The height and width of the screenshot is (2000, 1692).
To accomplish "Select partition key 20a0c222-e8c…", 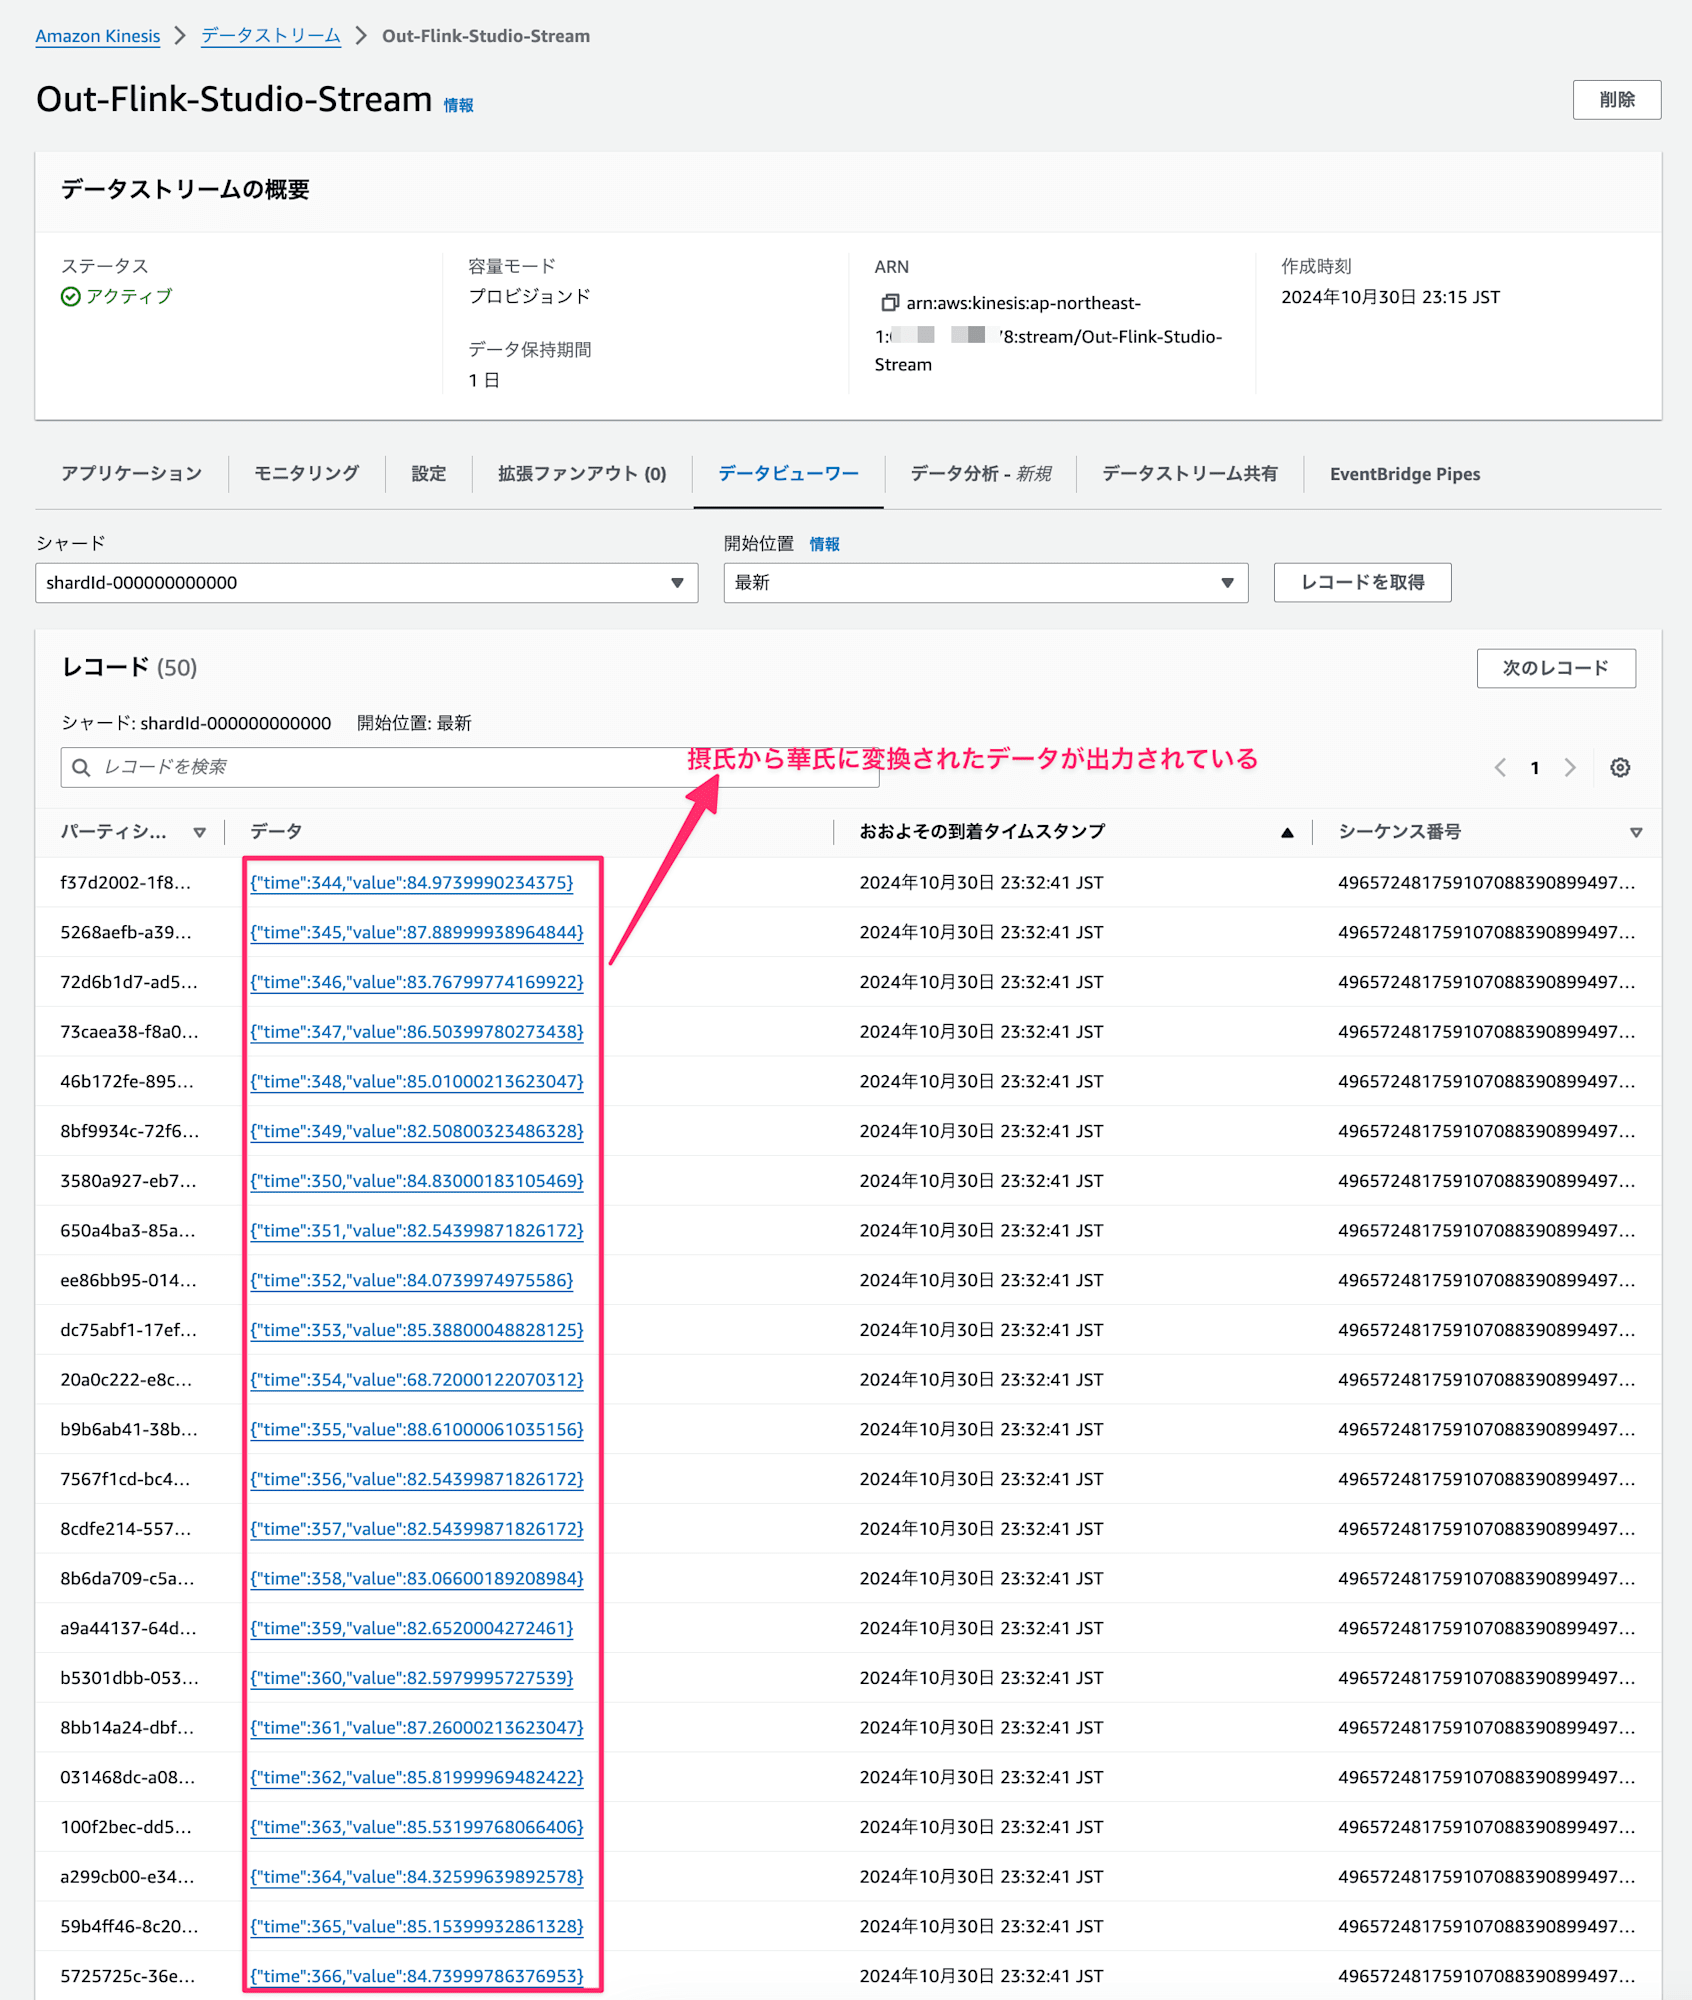I will 126,1380.
